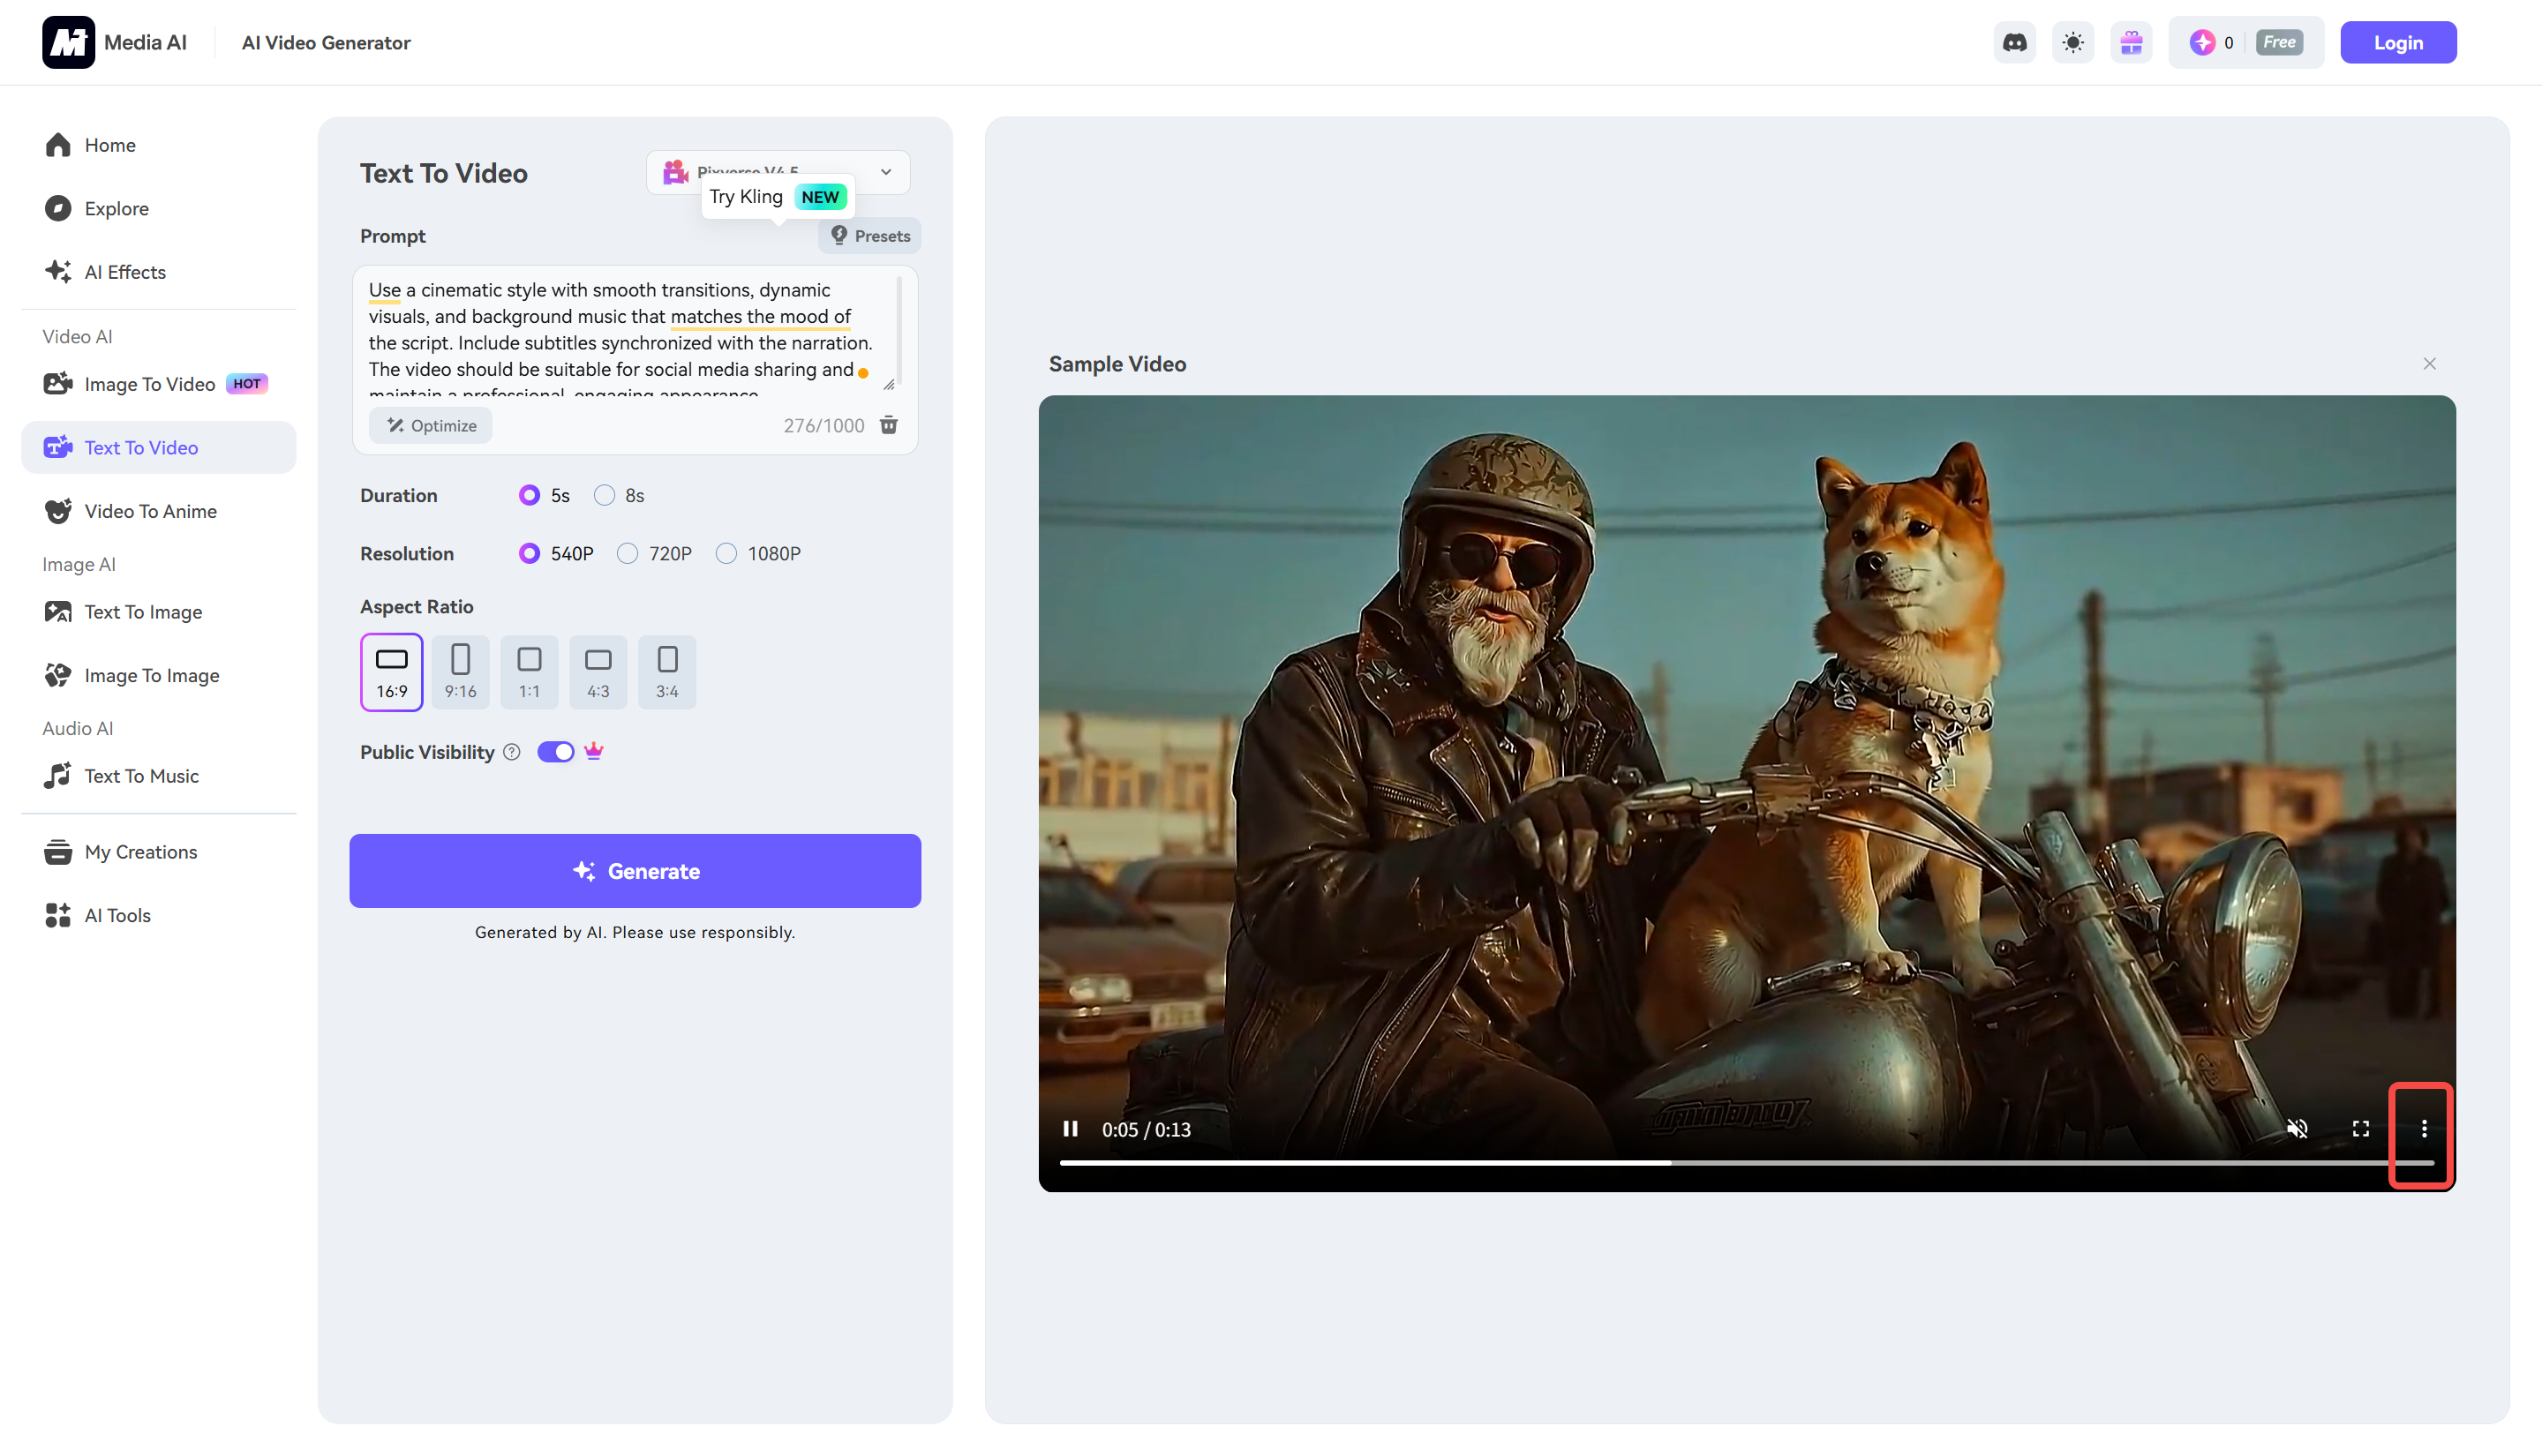This screenshot has width=2542, height=1456.
Task: Select the 8s duration option
Action: coord(604,494)
